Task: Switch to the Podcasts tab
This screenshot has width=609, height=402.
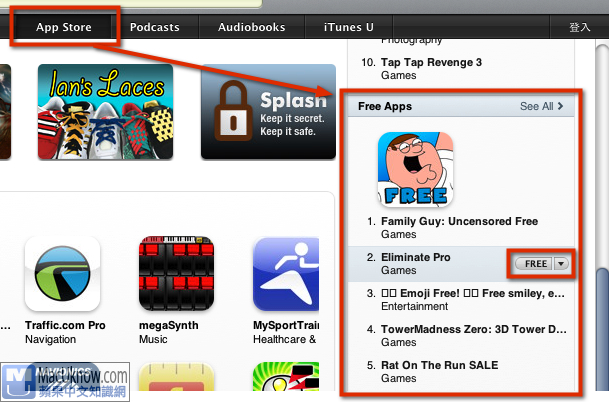Action: [x=155, y=27]
